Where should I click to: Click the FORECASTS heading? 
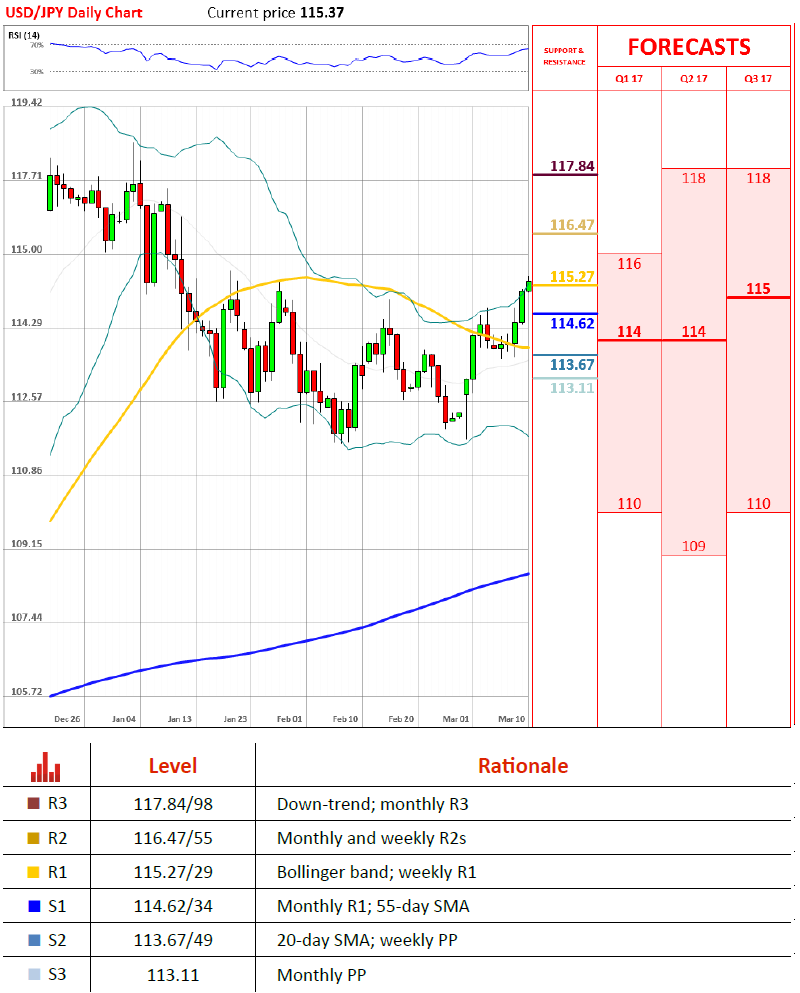(689, 47)
